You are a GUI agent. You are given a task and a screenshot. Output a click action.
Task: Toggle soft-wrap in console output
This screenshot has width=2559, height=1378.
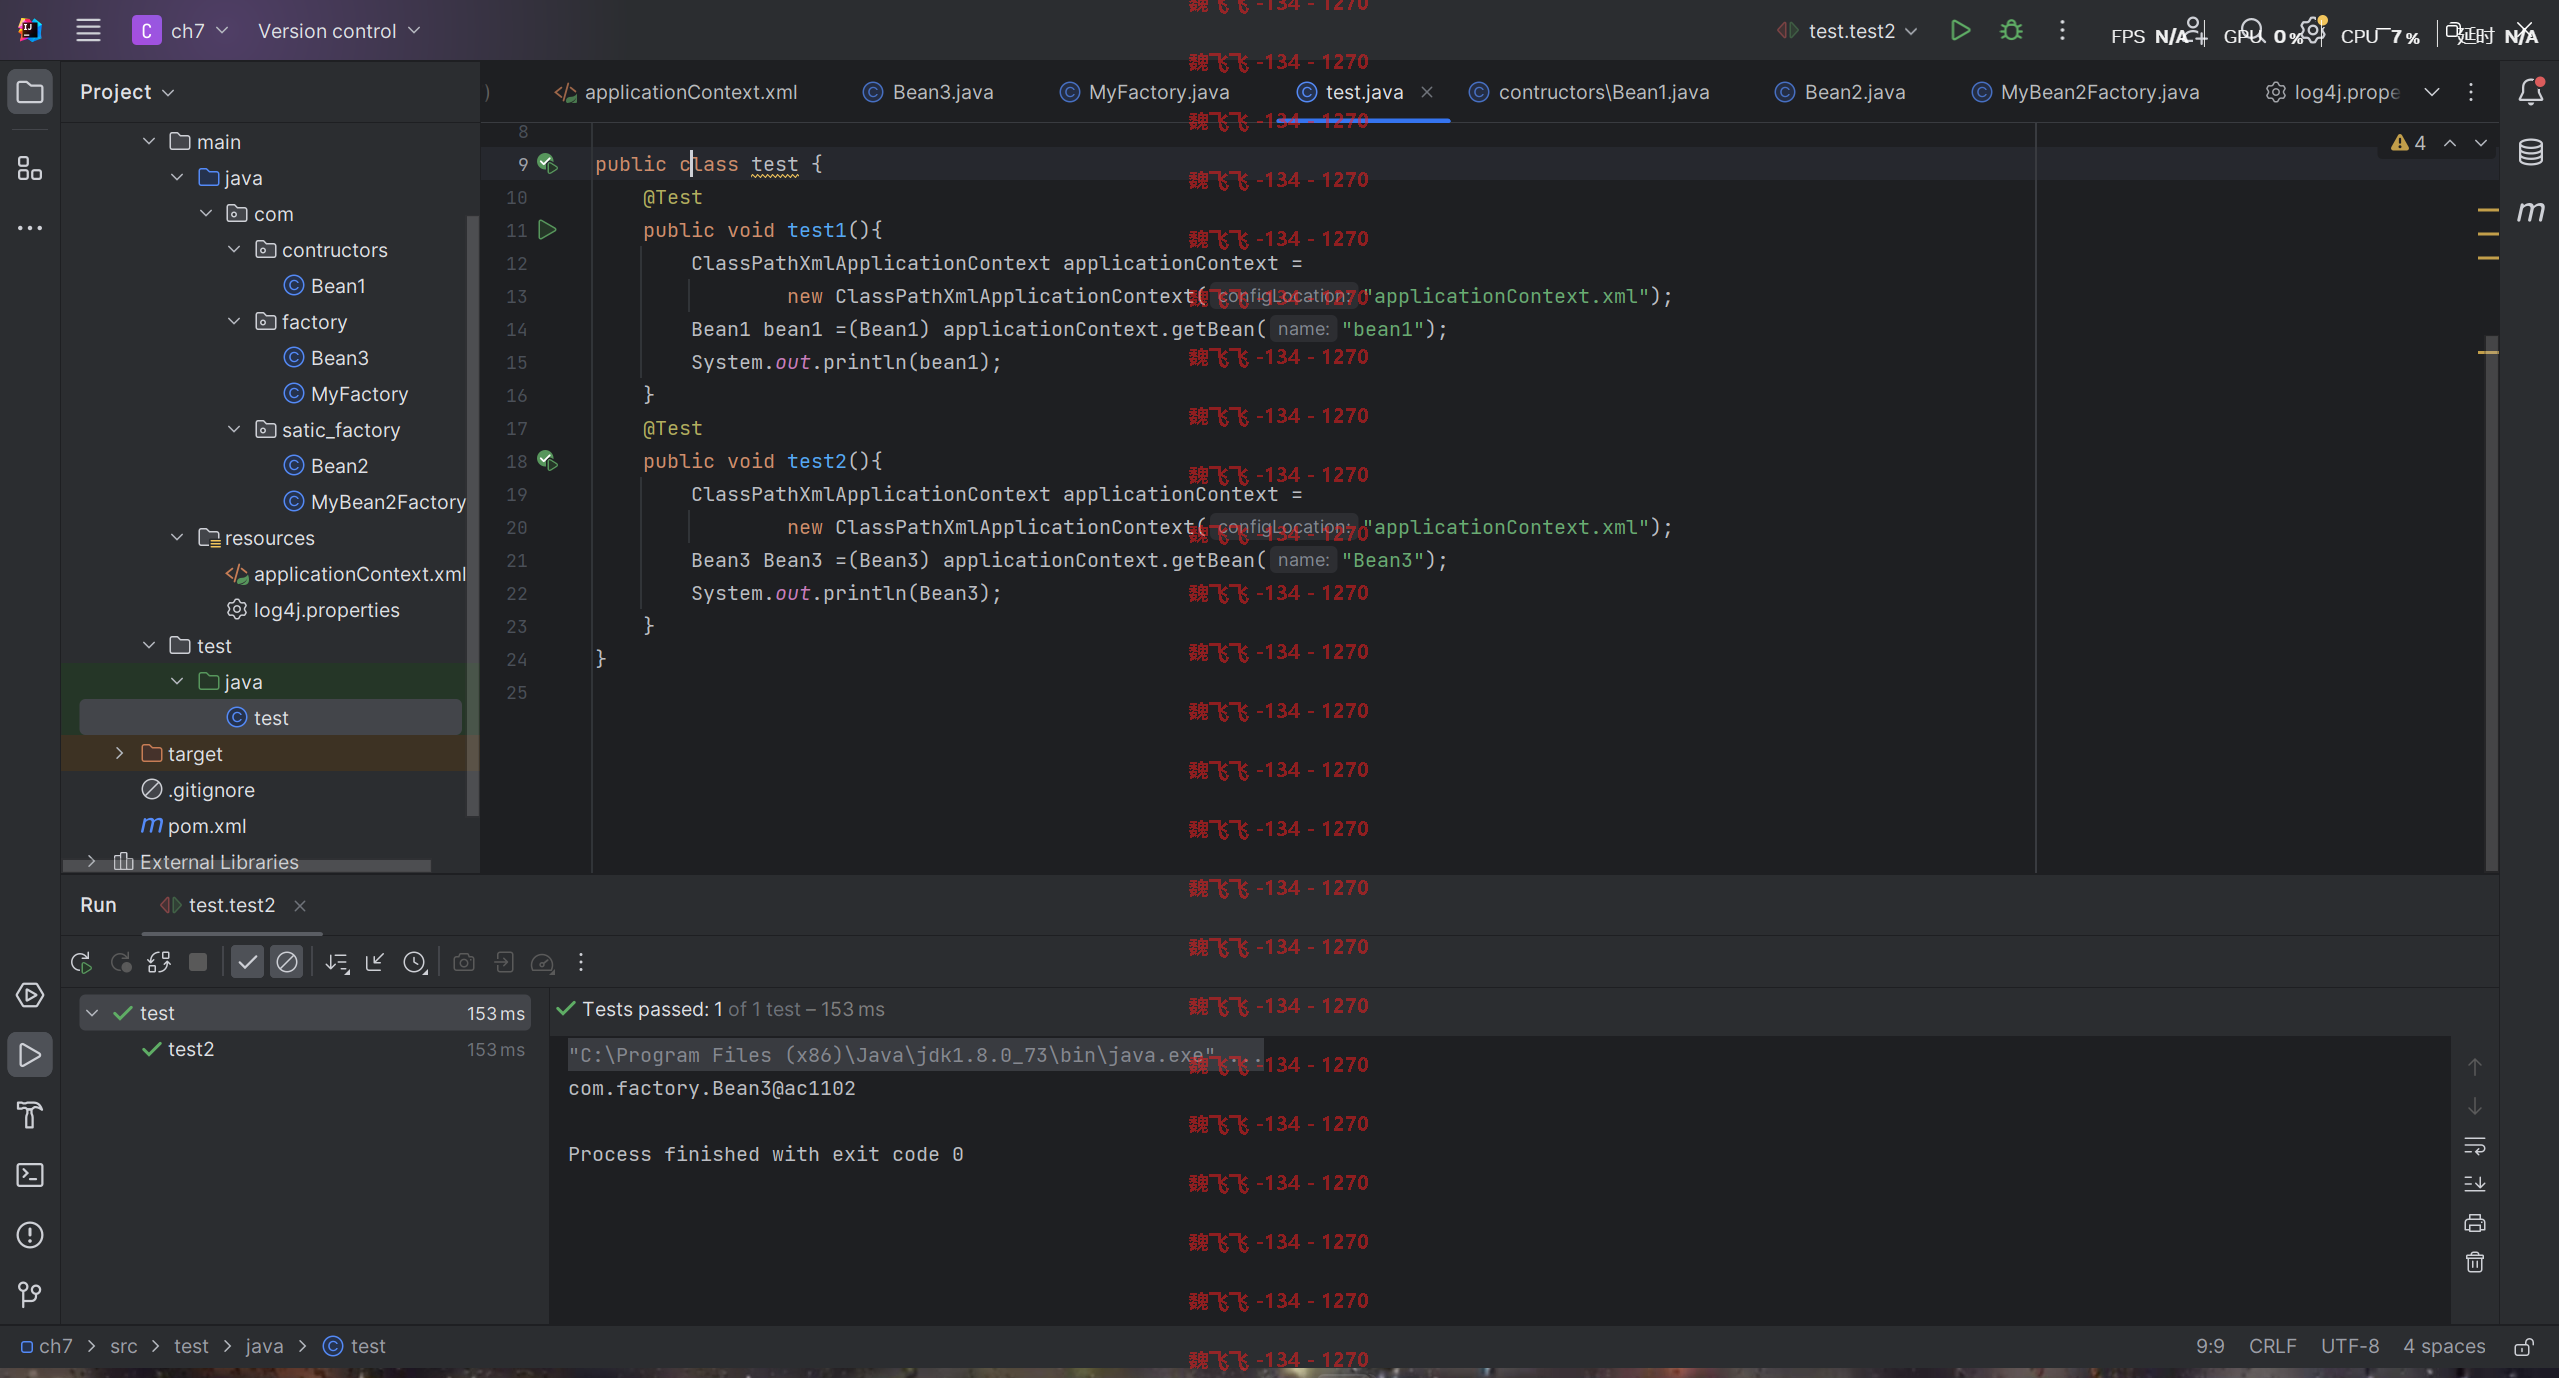pos(2475,1145)
